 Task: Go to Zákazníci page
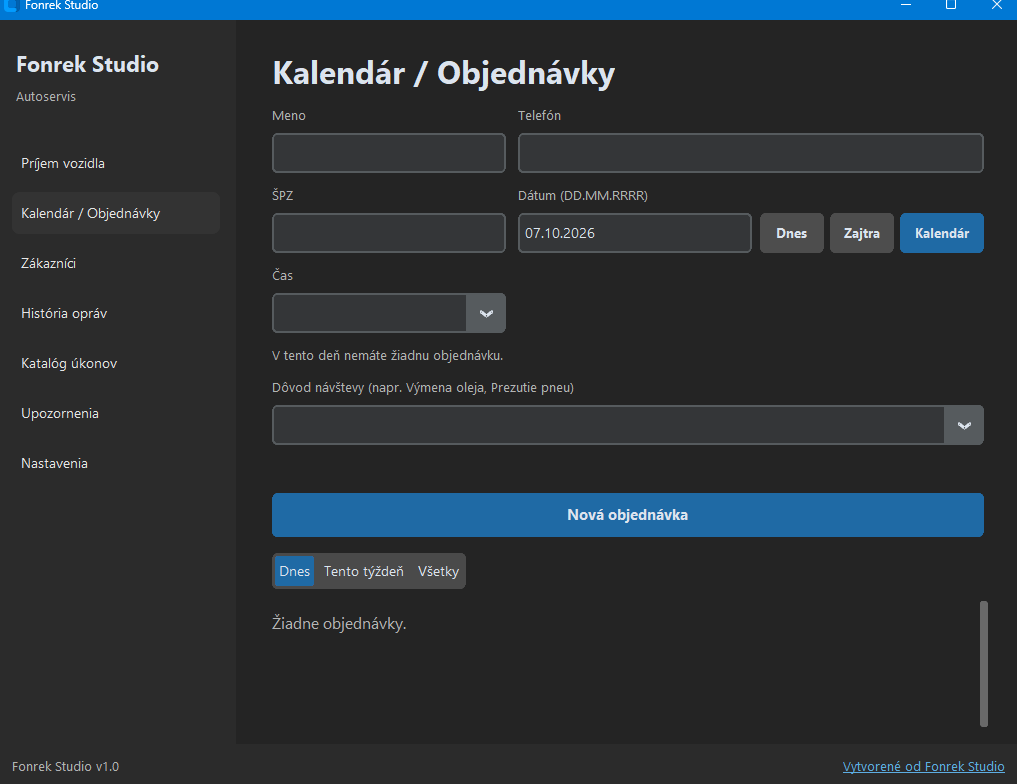(x=116, y=263)
